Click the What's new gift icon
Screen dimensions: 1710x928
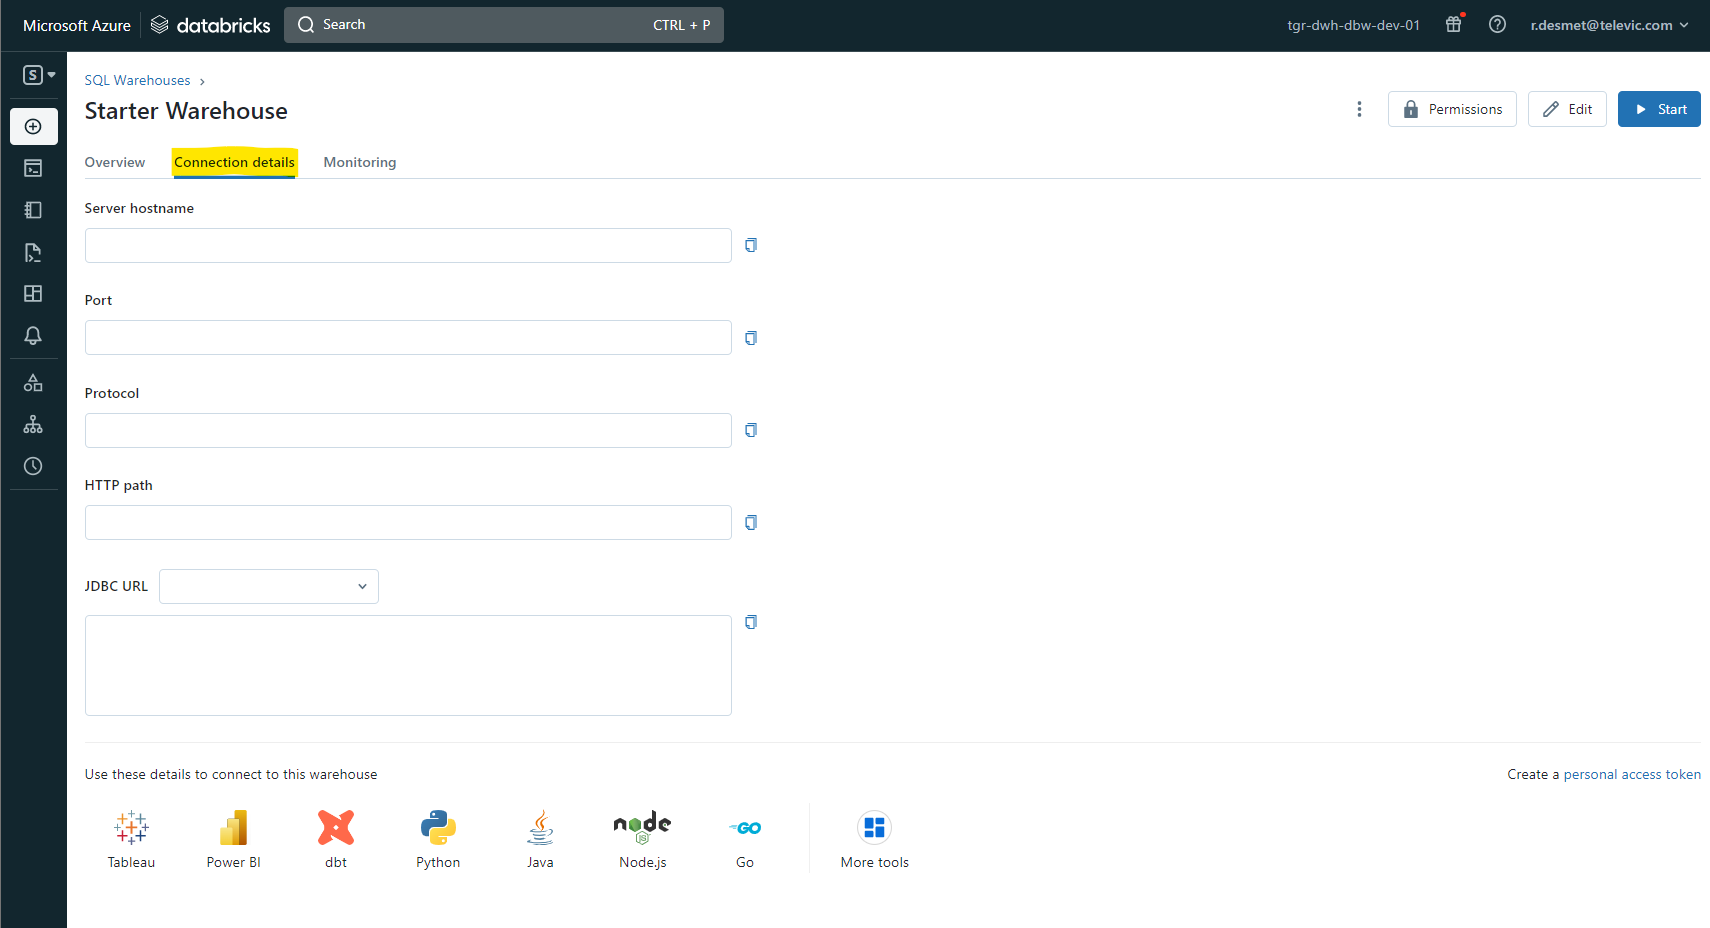1454,25
